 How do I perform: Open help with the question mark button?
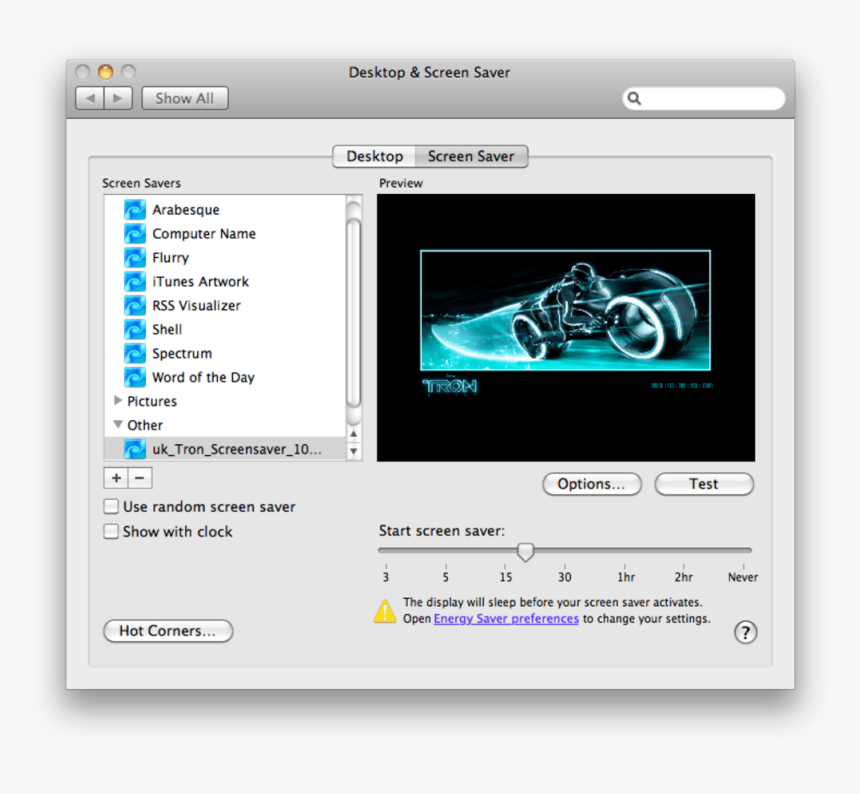[745, 632]
